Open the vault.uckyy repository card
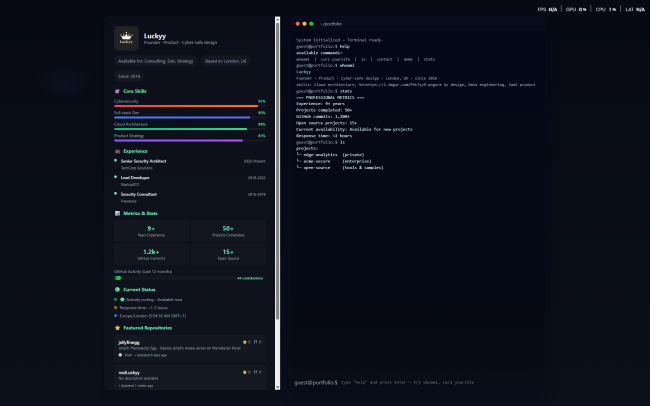650x406 pixels. pyautogui.click(x=190, y=378)
